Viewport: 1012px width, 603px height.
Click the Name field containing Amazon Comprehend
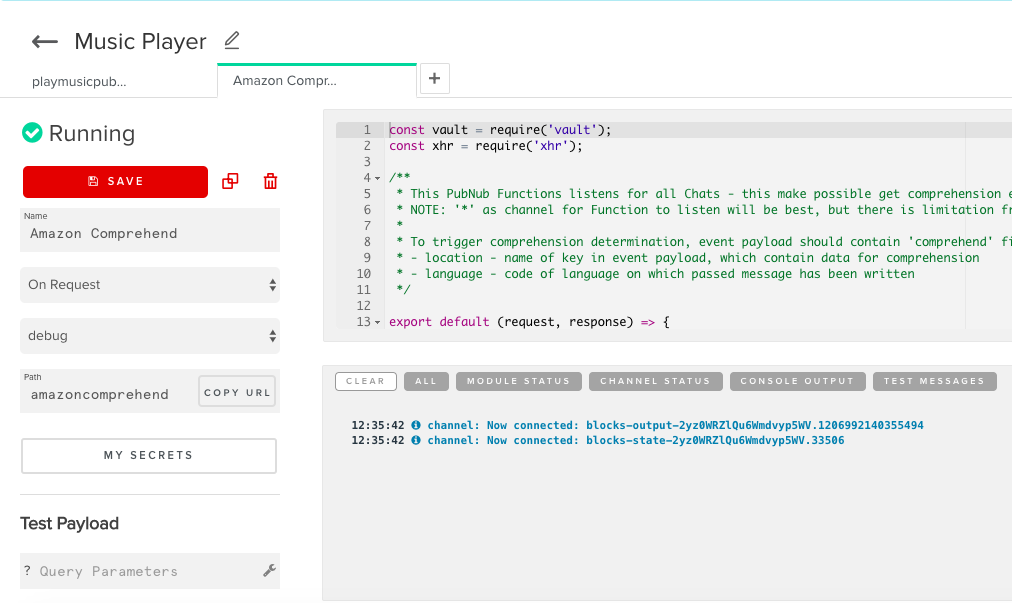[x=150, y=234]
